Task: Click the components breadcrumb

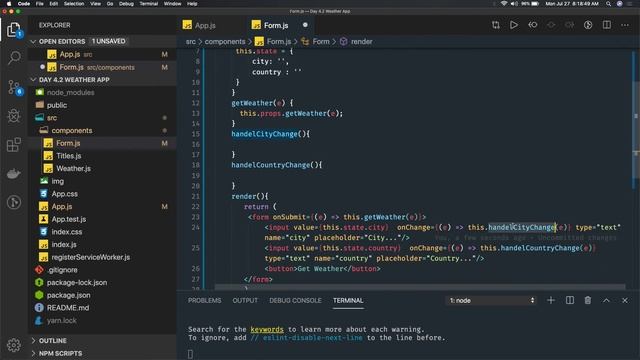Action: pos(225,41)
